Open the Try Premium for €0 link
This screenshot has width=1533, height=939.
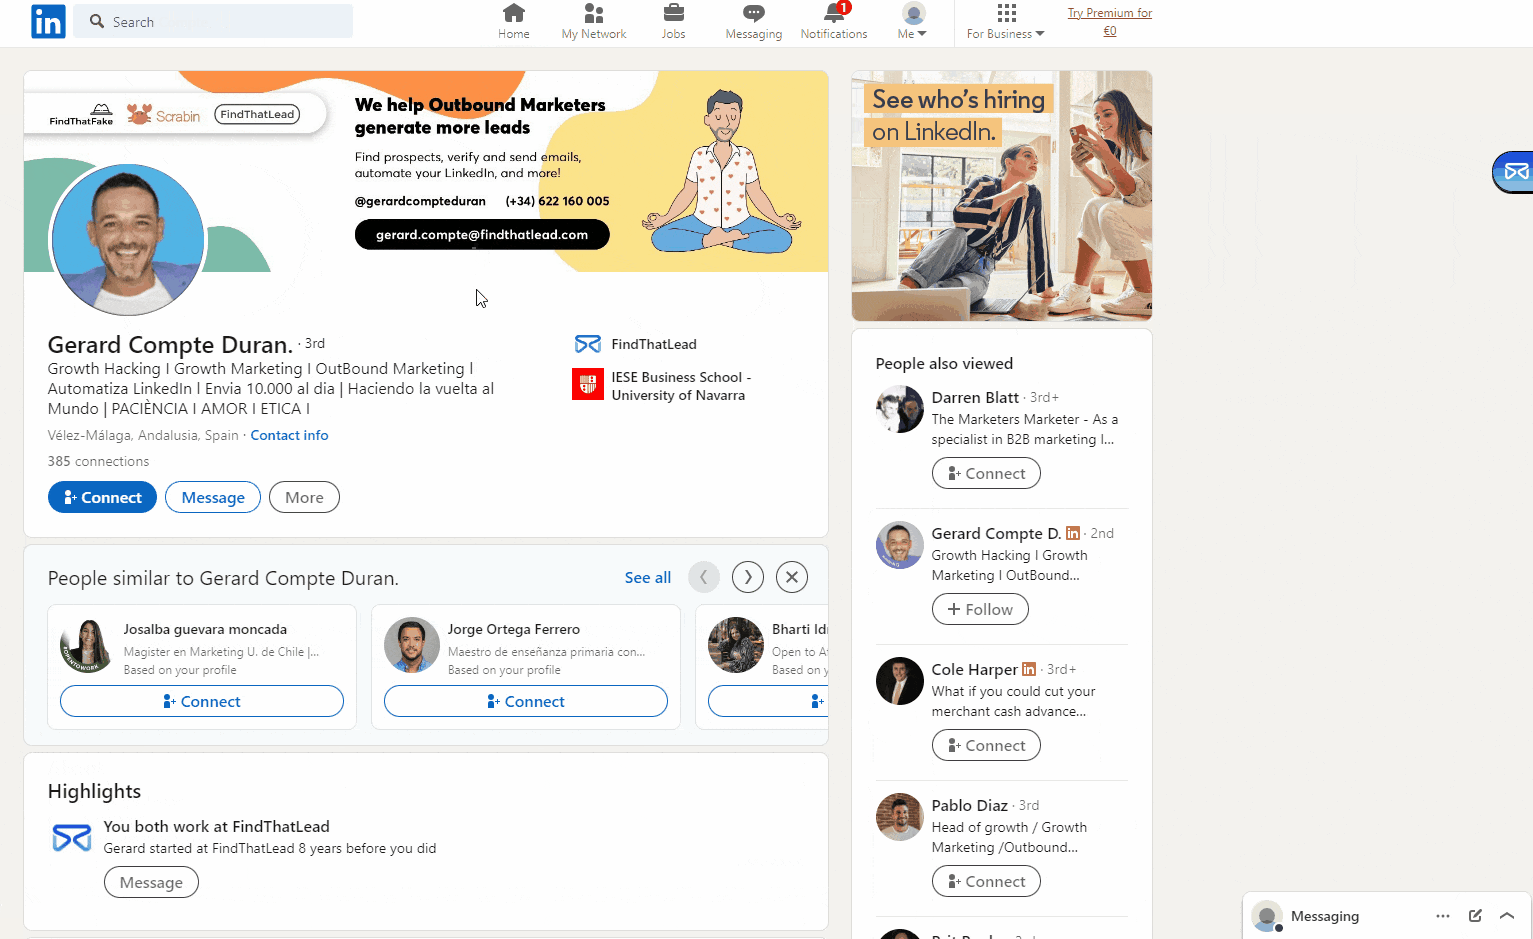[x=1109, y=22]
